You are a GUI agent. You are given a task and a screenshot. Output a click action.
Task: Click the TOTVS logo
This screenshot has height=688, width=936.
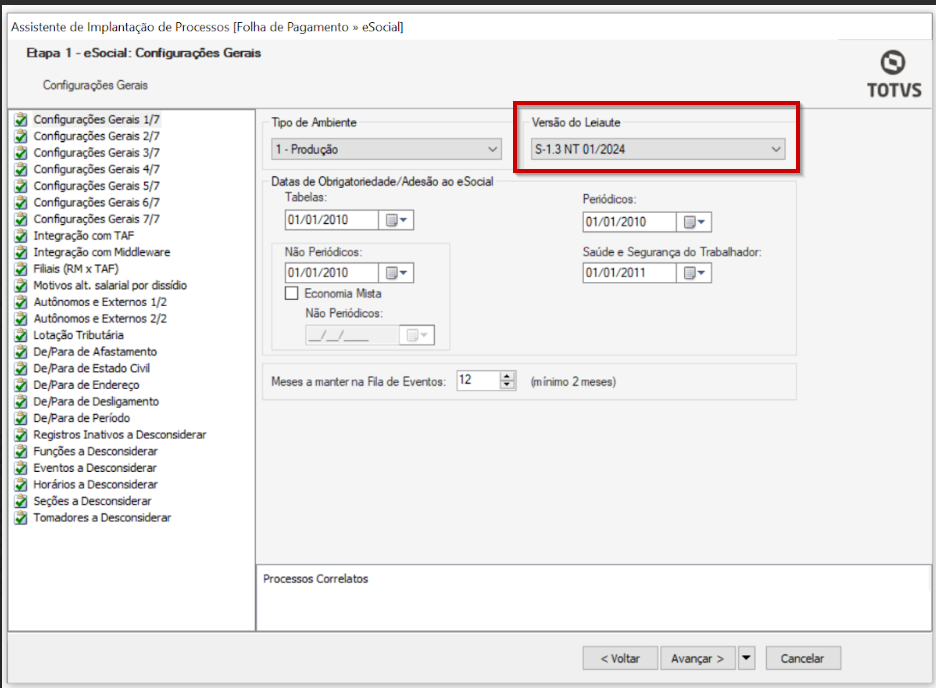point(894,74)
